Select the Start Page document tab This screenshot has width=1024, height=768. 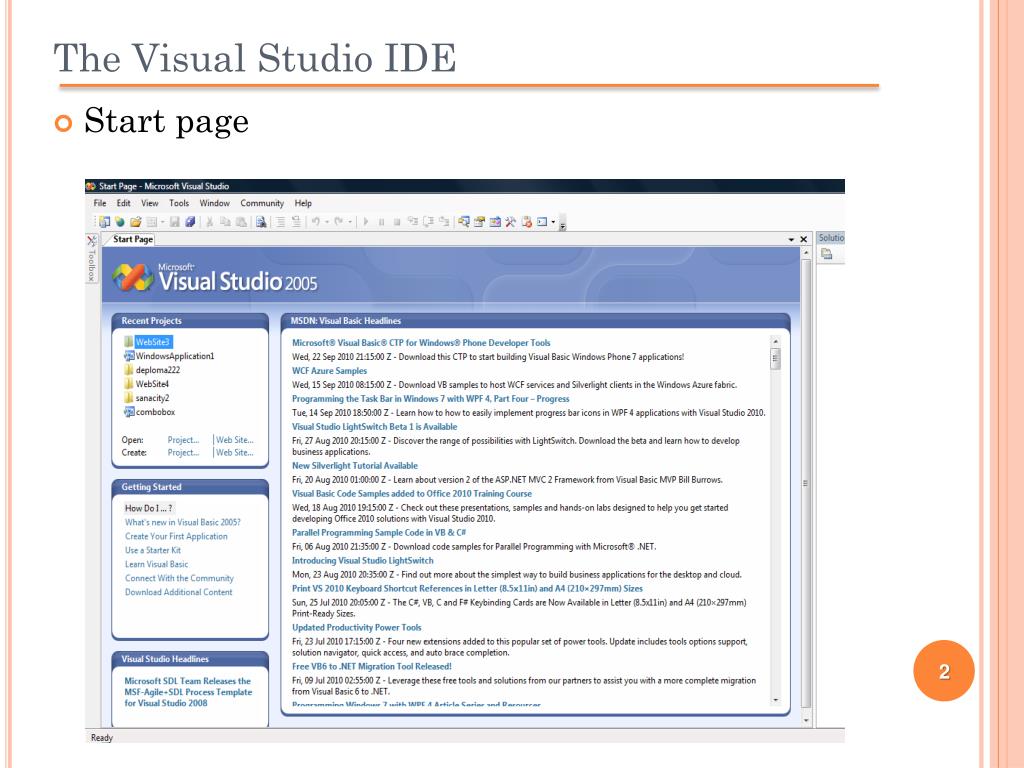(x=133, y=239)
